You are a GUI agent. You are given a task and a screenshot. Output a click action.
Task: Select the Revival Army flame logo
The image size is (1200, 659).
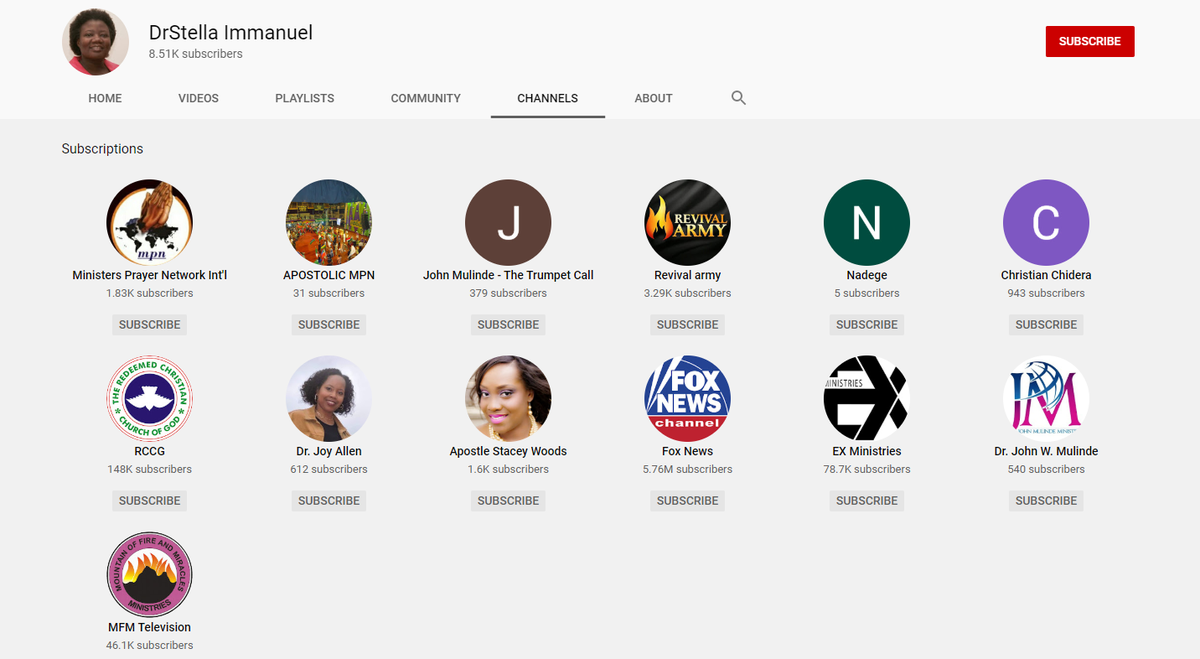tap(687, 222)
